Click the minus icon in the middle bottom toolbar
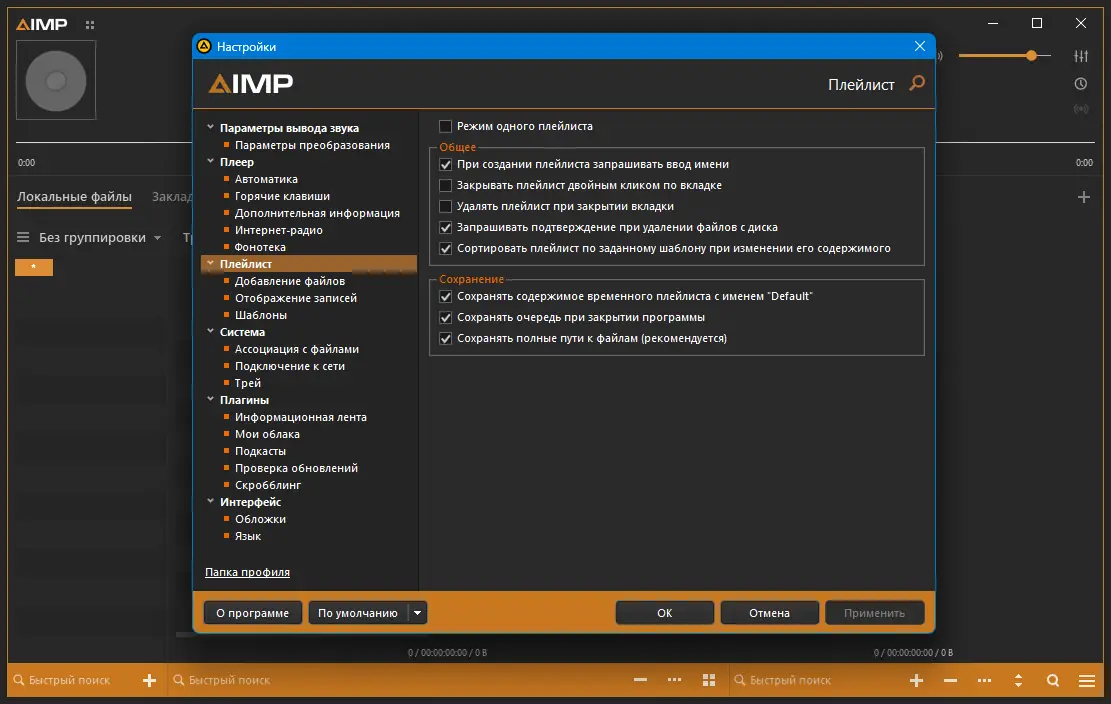The height and width of the screenshot is (704, 1111). [640, 680]
